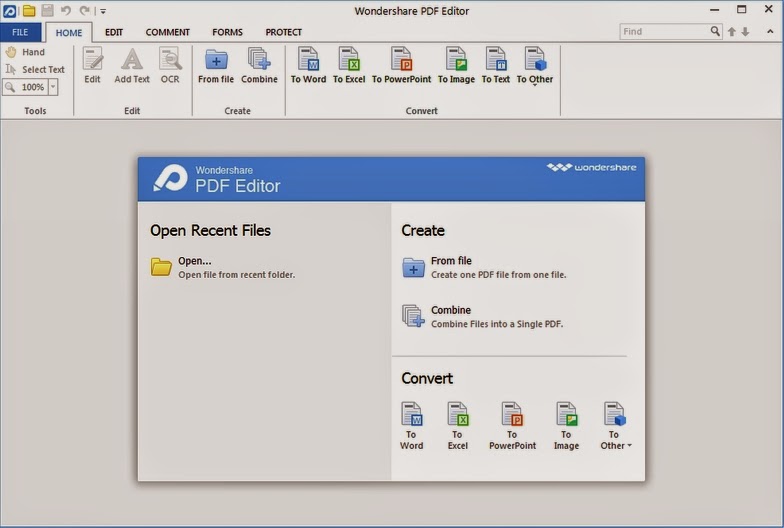Collapse the ribbon with chevron

coord(770,32)
